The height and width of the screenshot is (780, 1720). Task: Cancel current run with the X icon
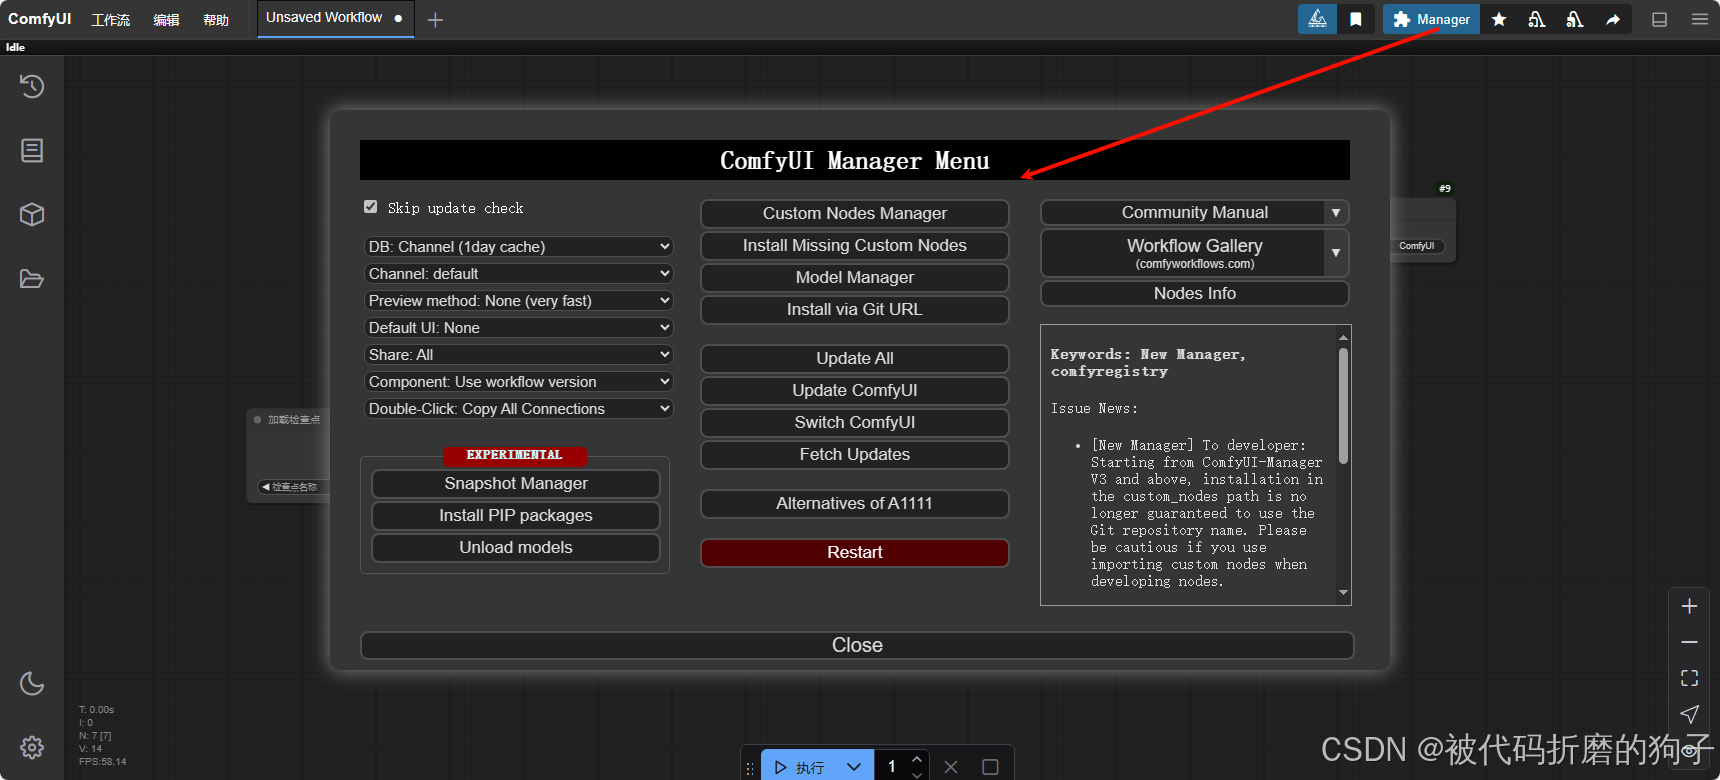950,767
